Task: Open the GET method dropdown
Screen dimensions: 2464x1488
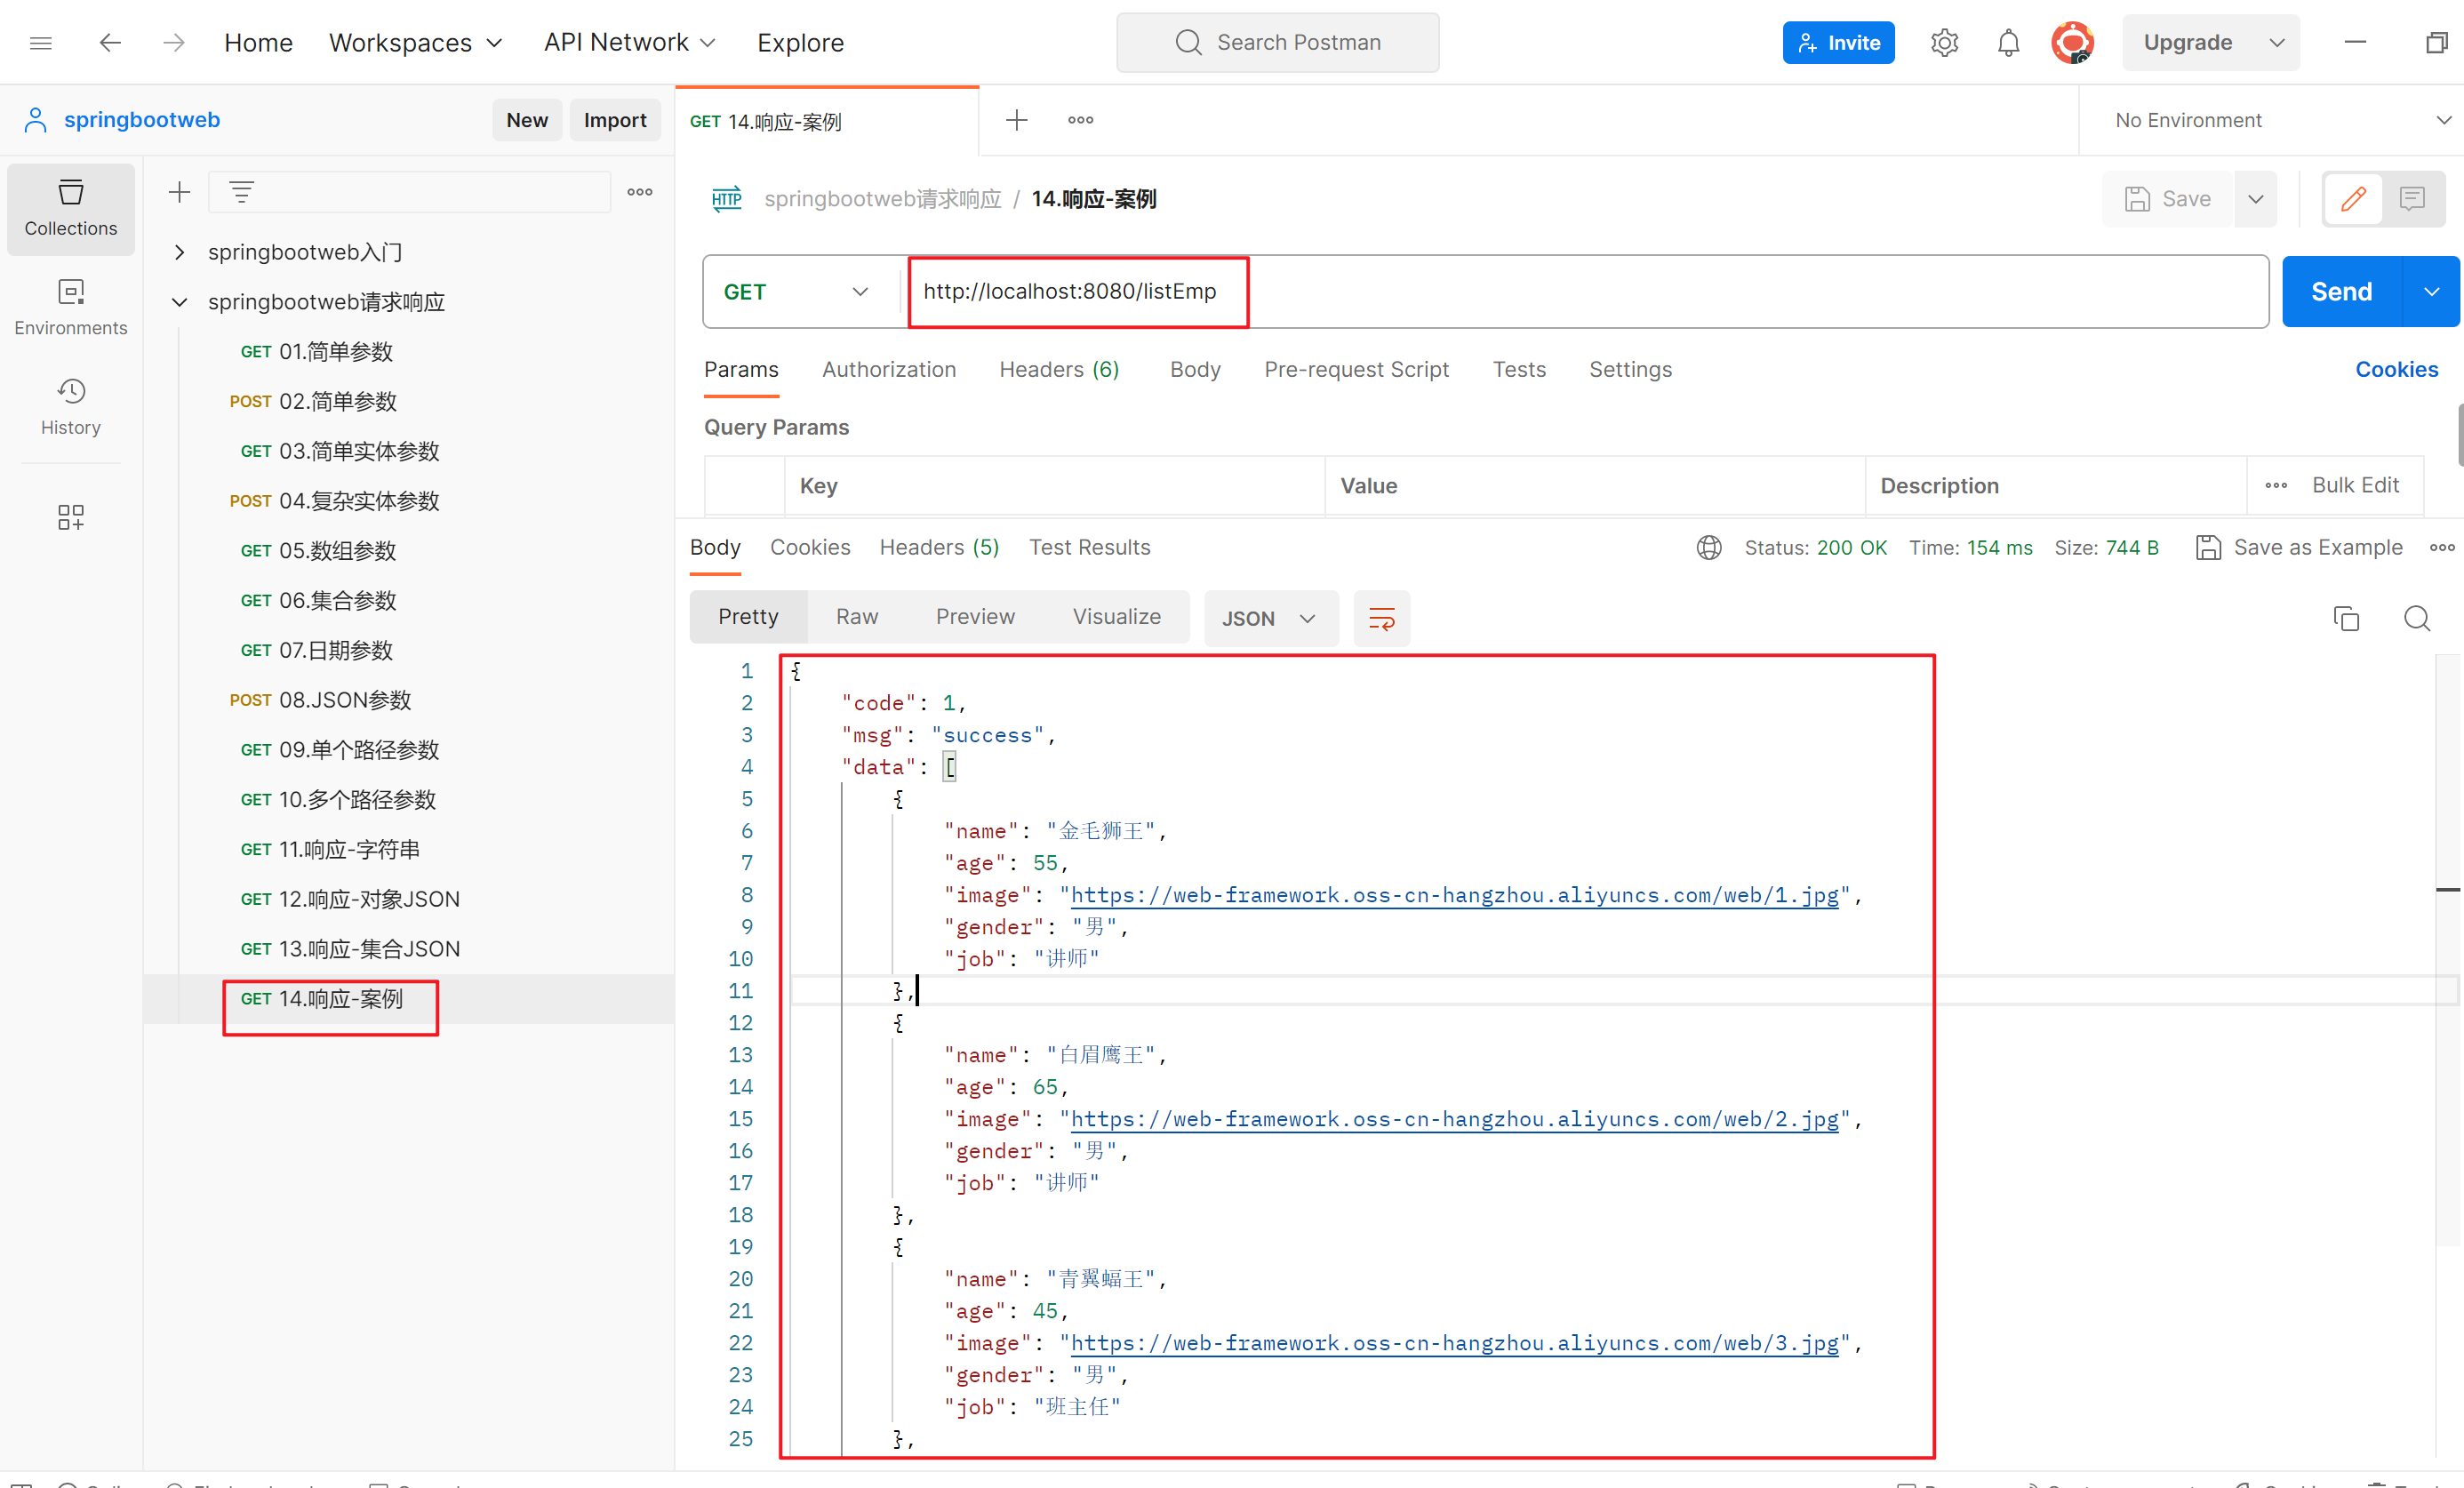Action: click(x=800, y=291)
